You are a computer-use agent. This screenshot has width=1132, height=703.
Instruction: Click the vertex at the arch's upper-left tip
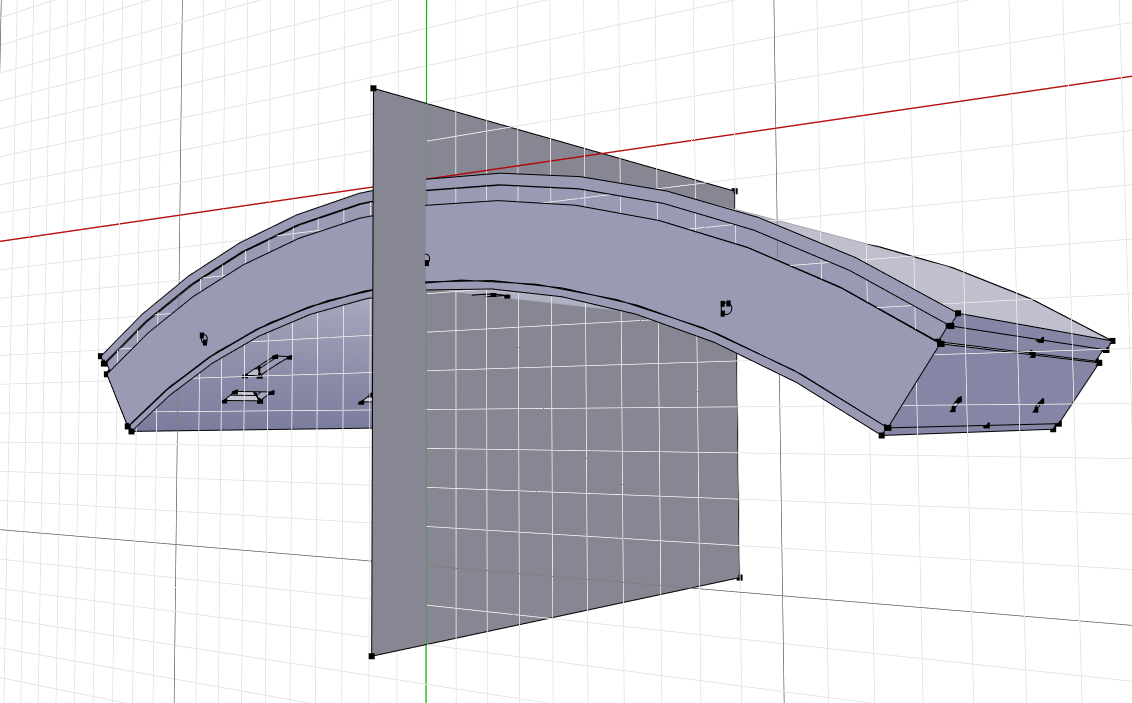pos(102,356)
